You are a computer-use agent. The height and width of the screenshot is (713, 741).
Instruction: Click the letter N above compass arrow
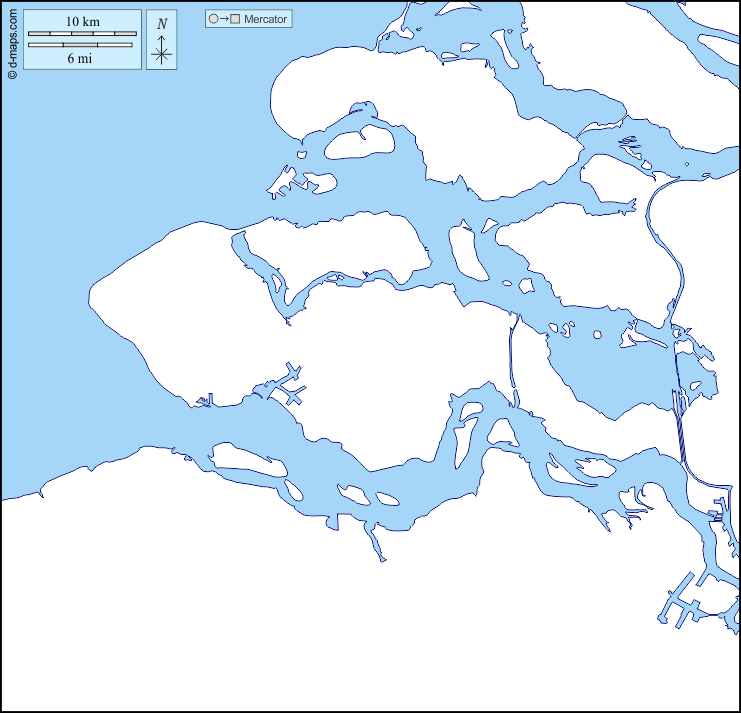tap(161, 24)
